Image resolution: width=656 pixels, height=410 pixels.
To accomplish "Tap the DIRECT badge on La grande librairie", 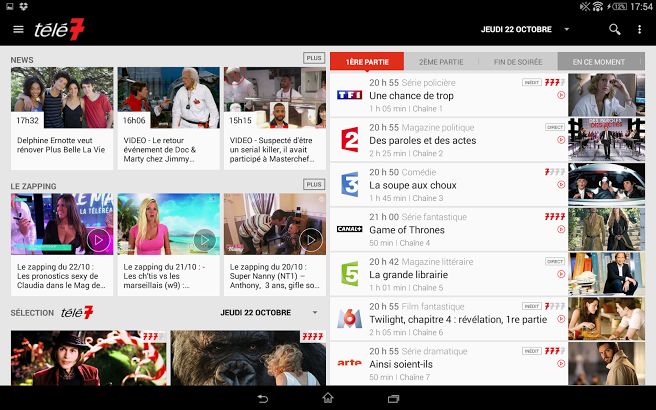I will pos(555,261).
